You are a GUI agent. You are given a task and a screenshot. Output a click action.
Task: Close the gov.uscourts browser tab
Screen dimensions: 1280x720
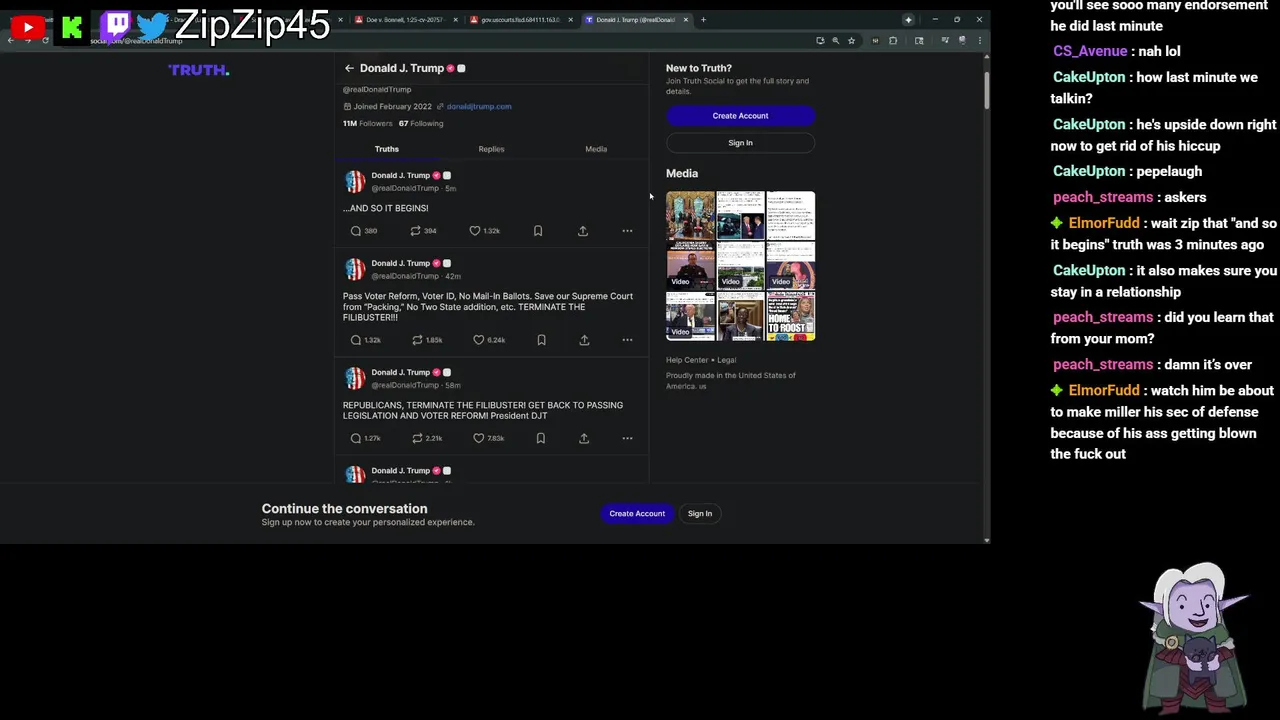570,19
